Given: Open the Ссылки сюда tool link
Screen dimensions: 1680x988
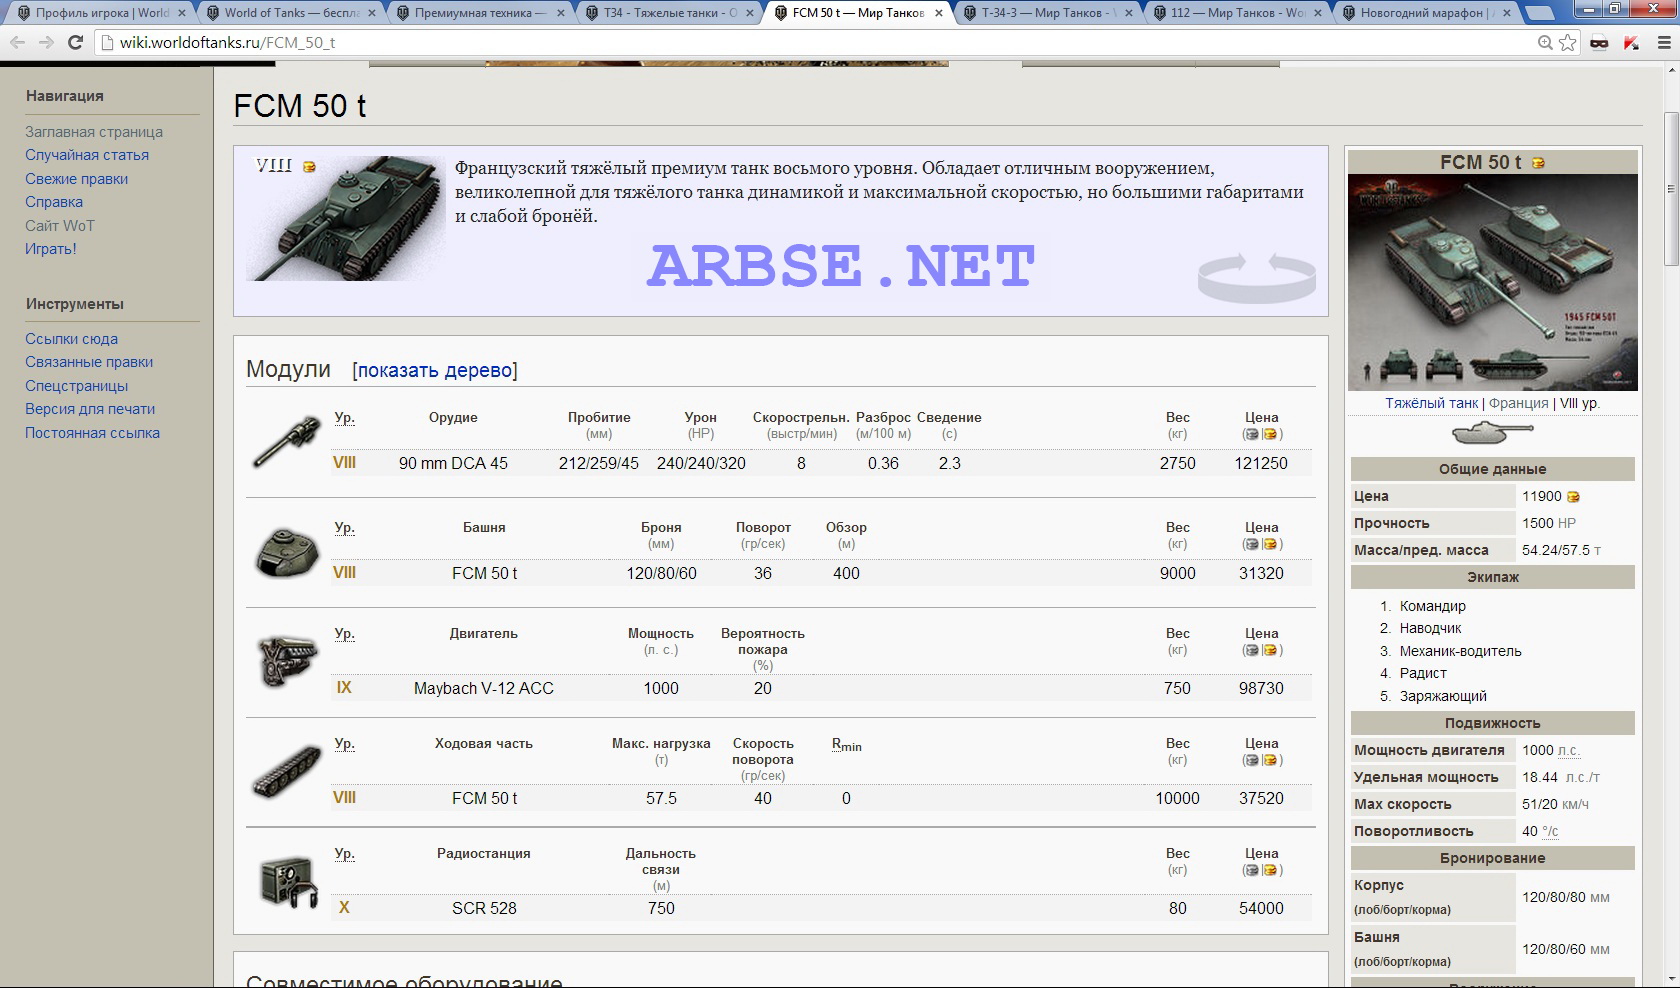Looking at the screenshot, I should point(72,339).
